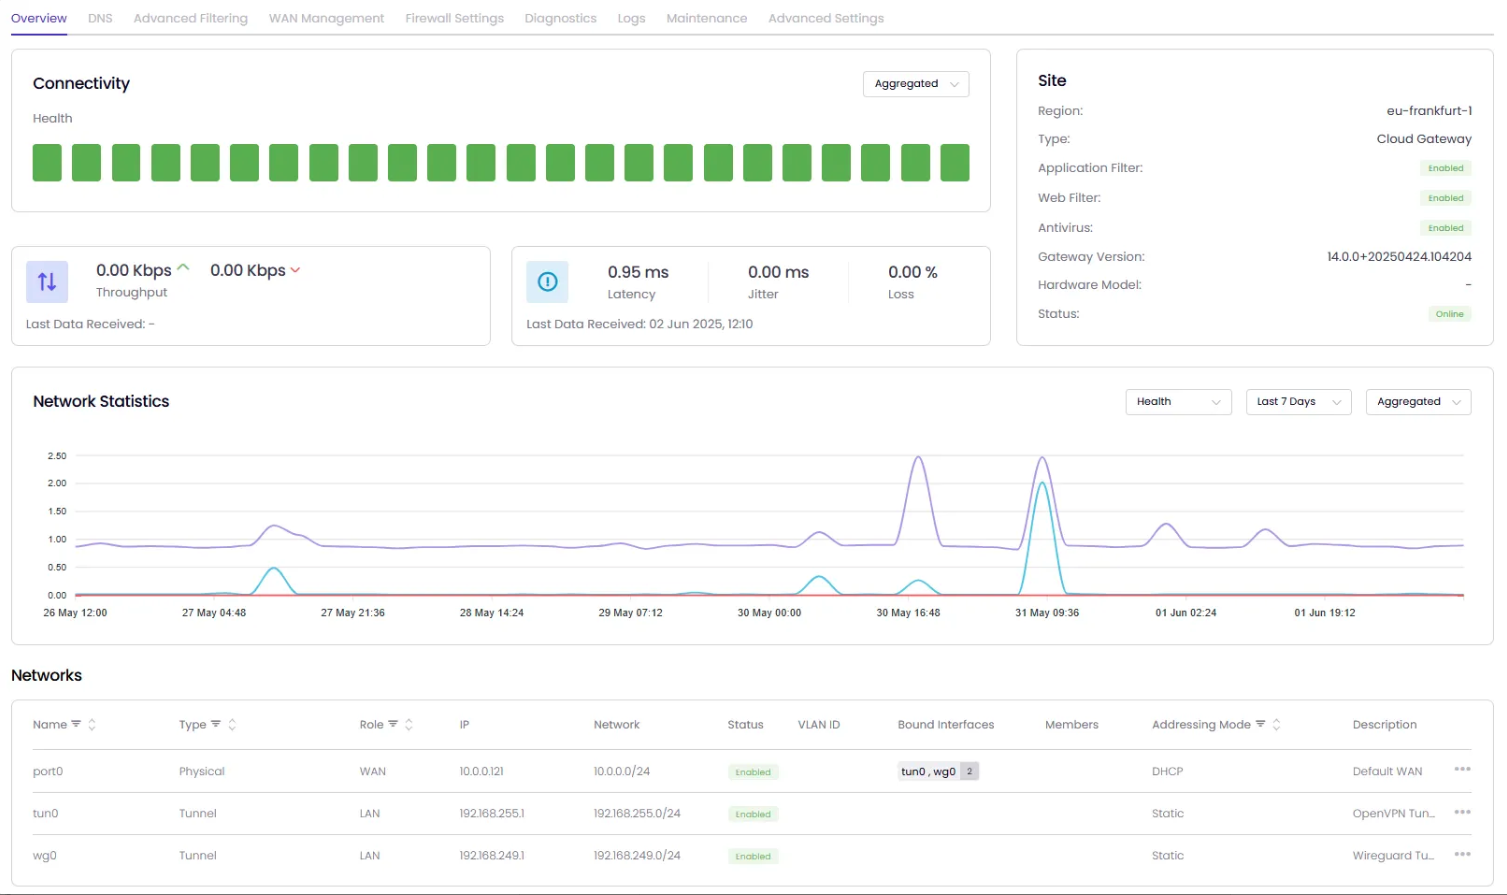Click the 'Default WAN' description
Image resolution: width=1507 pixels, height=895 pixels.
click(x=1387, y=771)
